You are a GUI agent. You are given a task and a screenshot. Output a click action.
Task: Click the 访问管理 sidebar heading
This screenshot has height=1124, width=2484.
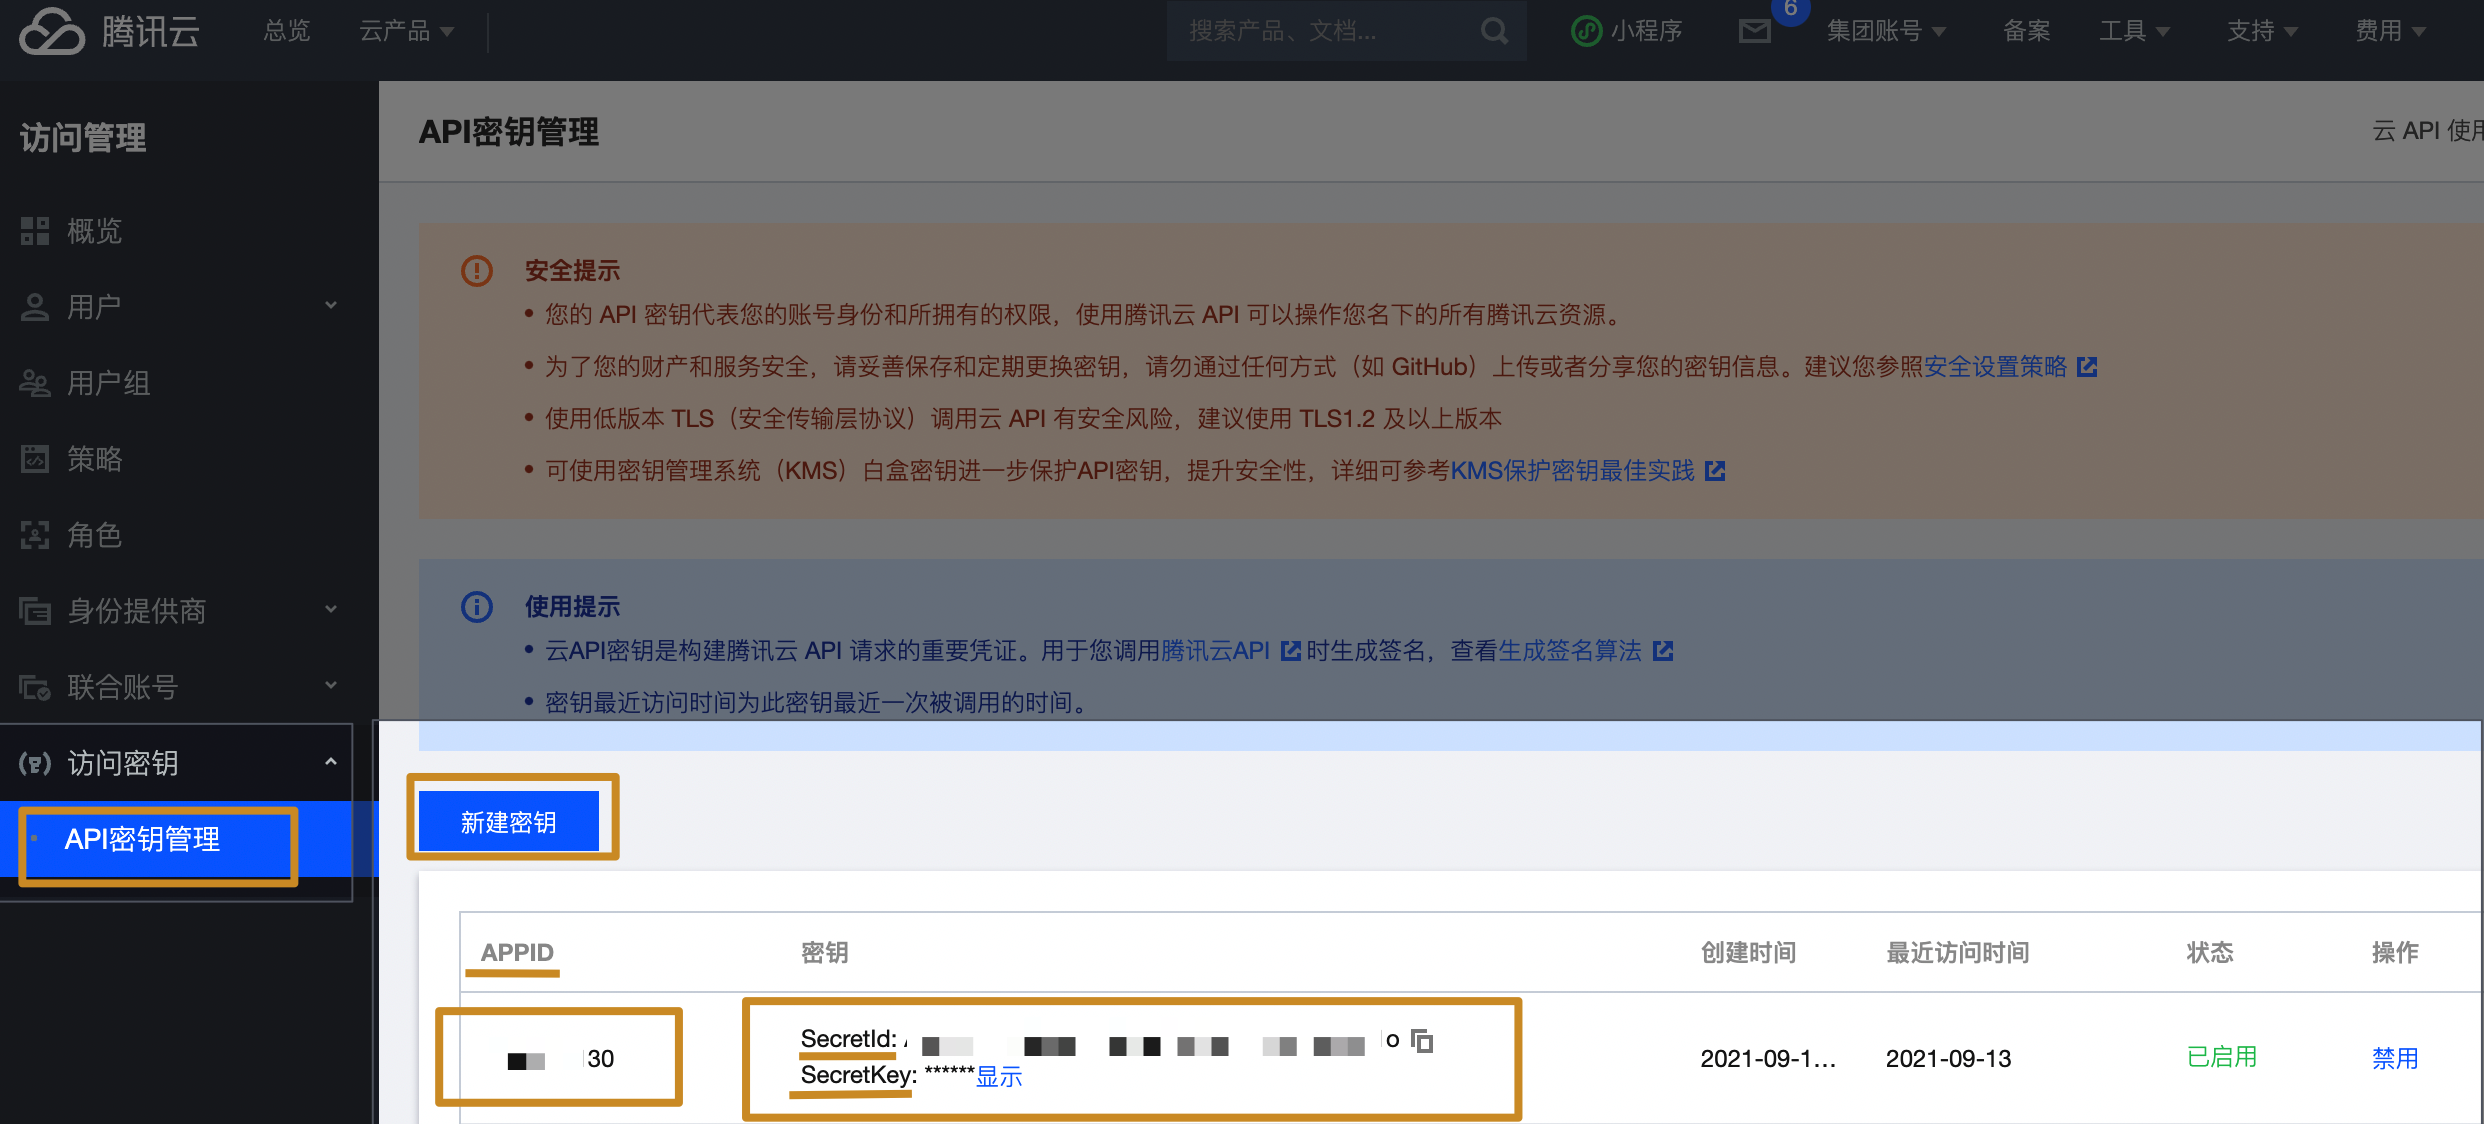pyautogui.click(x=83, y=137)
